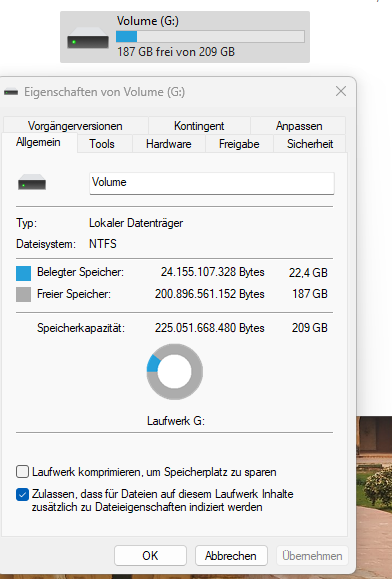This screenshot has width=392, height=579.
Task: Uncheck the content indexing checkbox
Action: point(23,494)
